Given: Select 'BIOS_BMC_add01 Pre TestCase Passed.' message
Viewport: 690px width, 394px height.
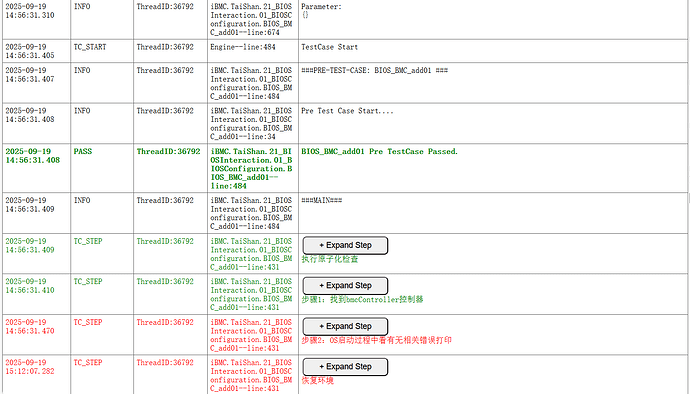Looking at the screenshot, I should tap(379, 151).
